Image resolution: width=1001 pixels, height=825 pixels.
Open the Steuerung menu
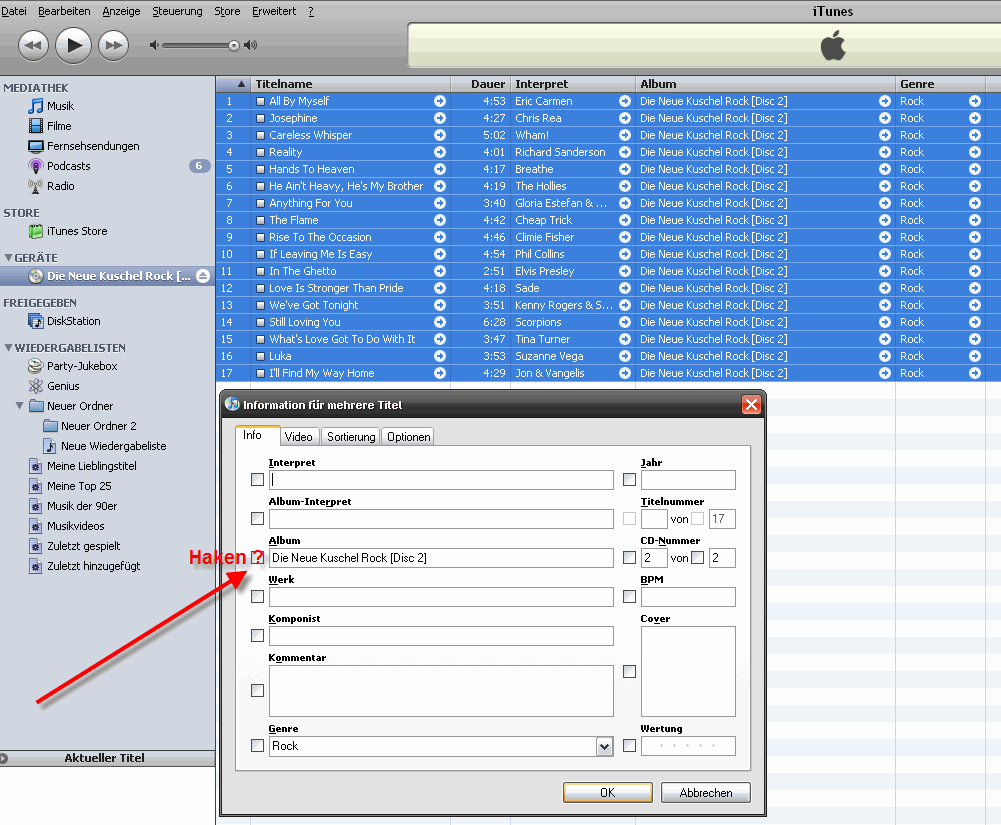(x=177, y=11)
